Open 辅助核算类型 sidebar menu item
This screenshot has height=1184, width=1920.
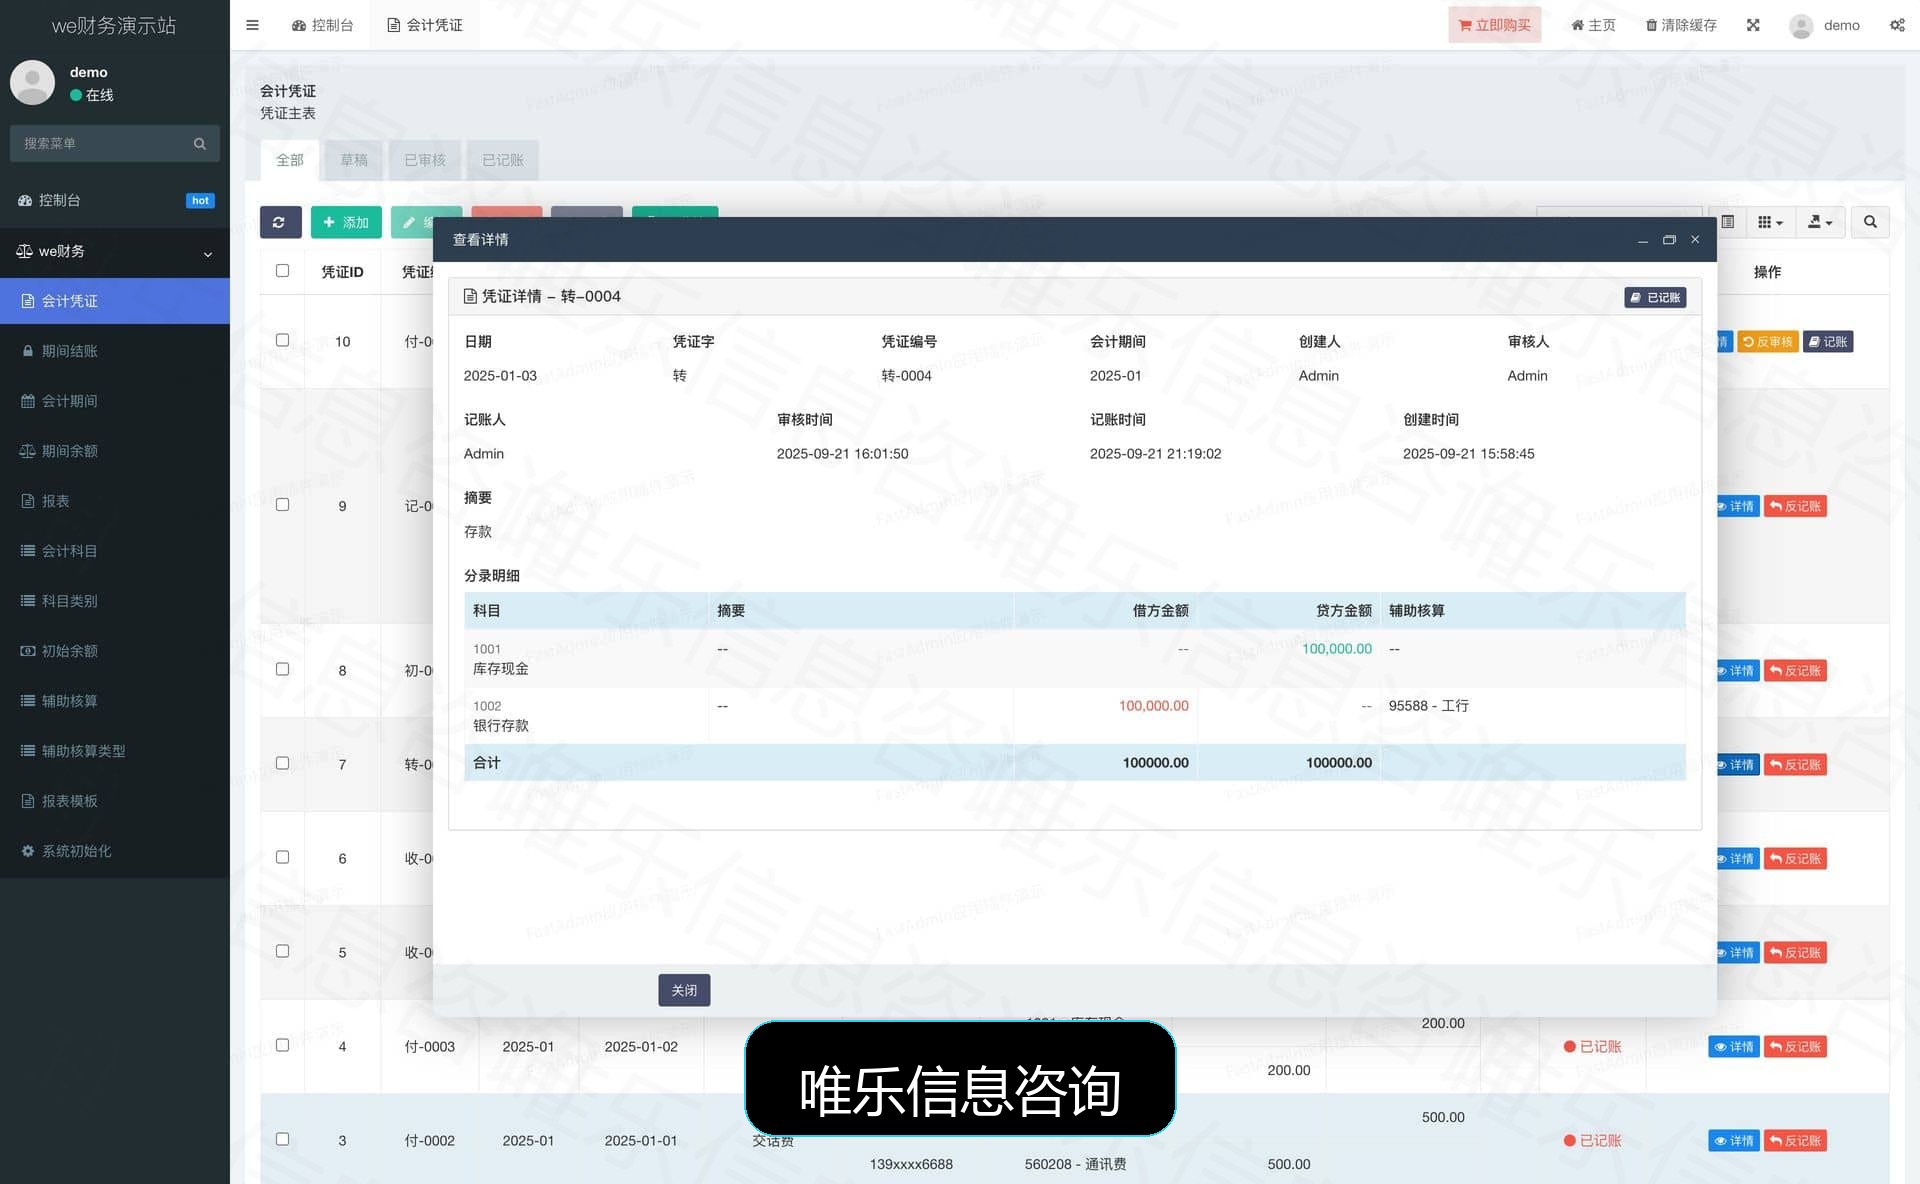click(115, 751)
